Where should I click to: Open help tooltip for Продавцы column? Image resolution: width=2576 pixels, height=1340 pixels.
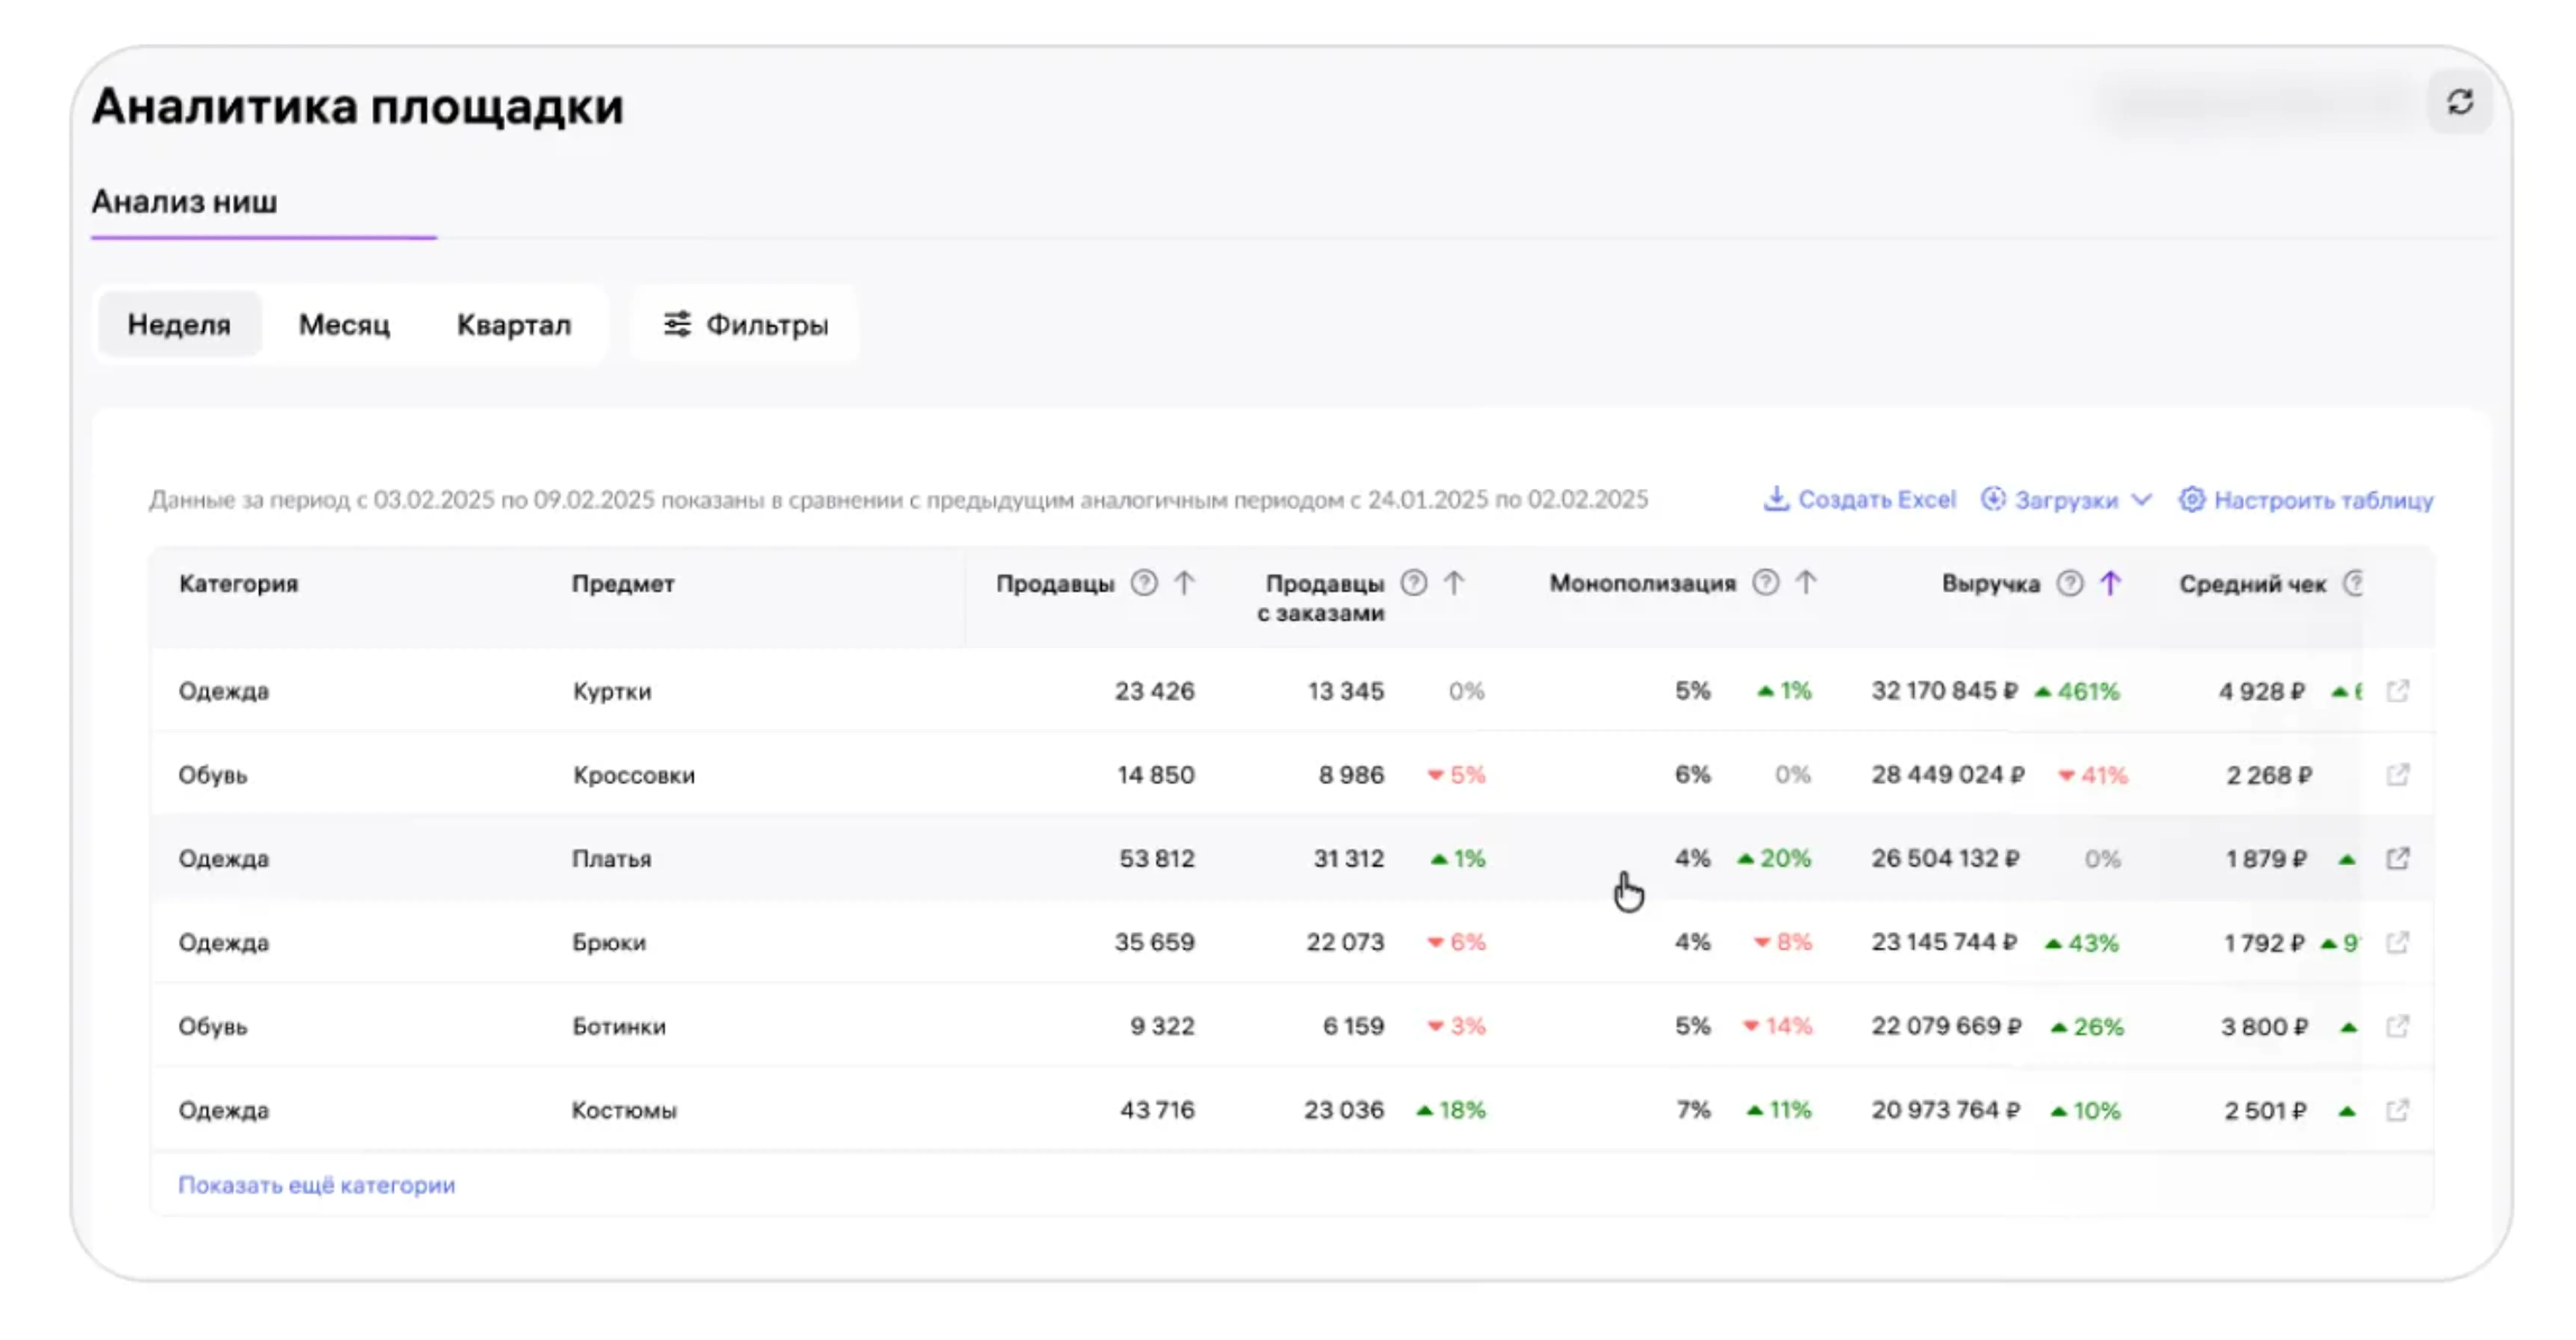[1144, 583]
